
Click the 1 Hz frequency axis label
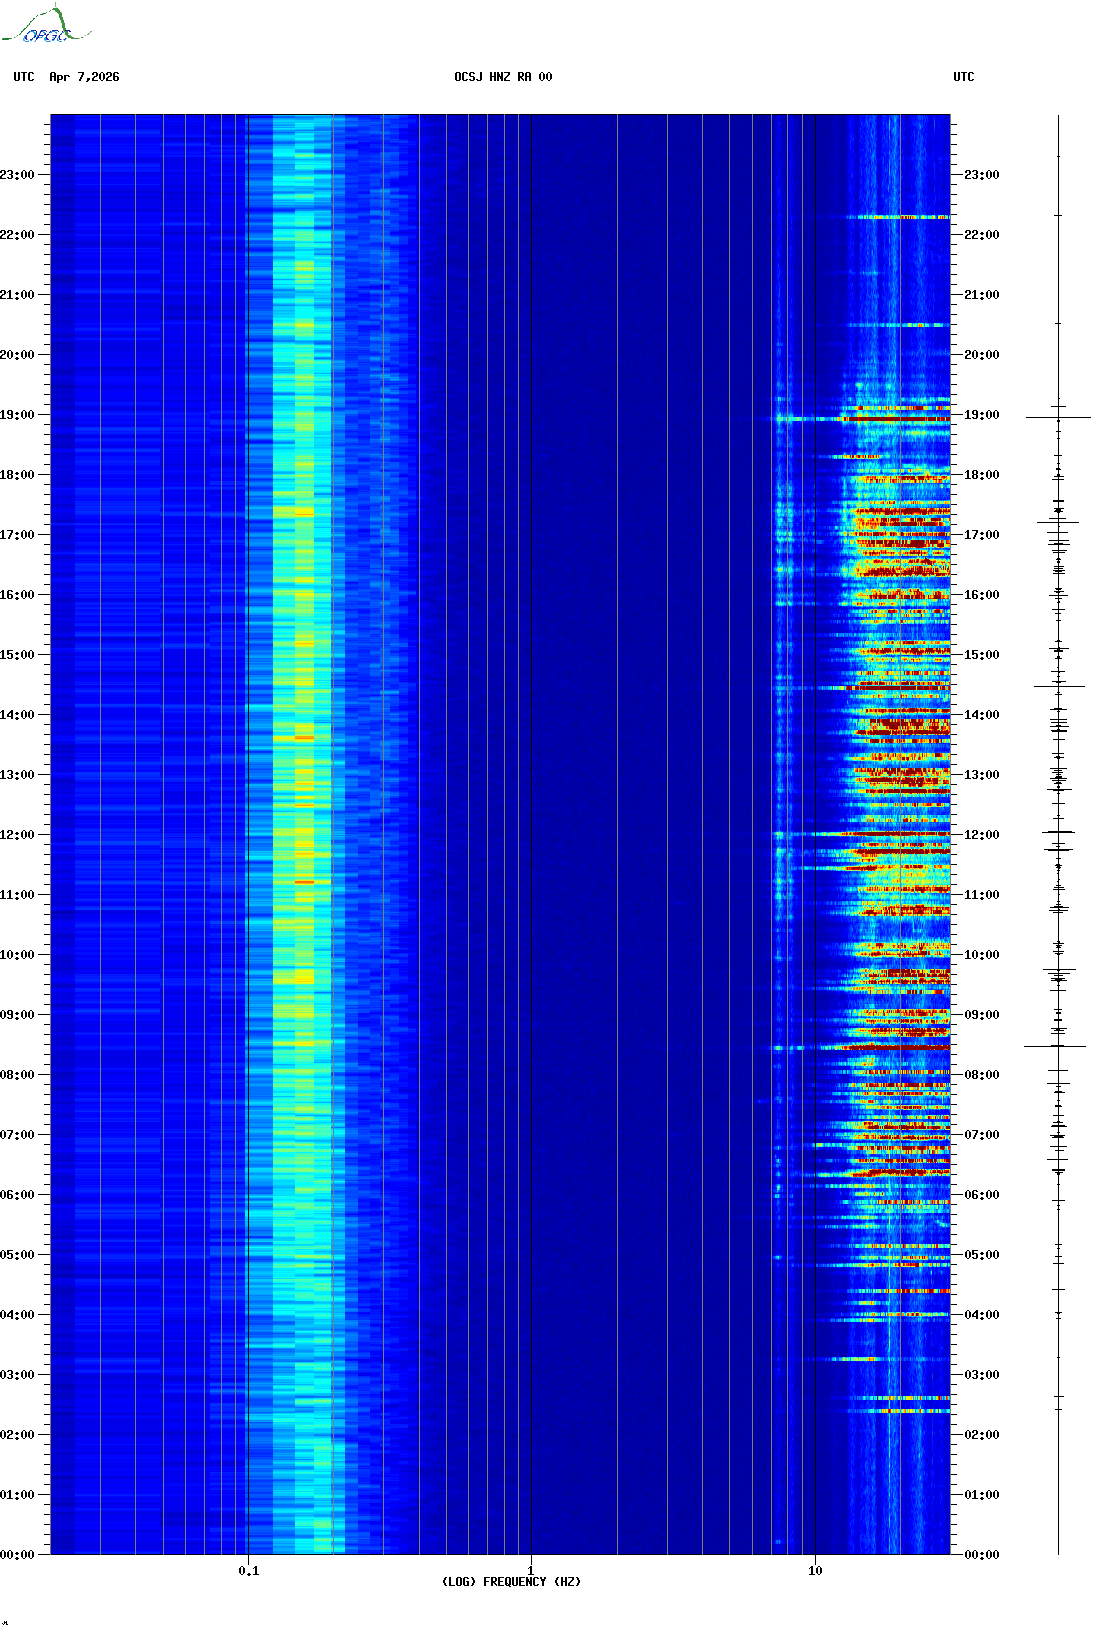(x=530, y=1571)
